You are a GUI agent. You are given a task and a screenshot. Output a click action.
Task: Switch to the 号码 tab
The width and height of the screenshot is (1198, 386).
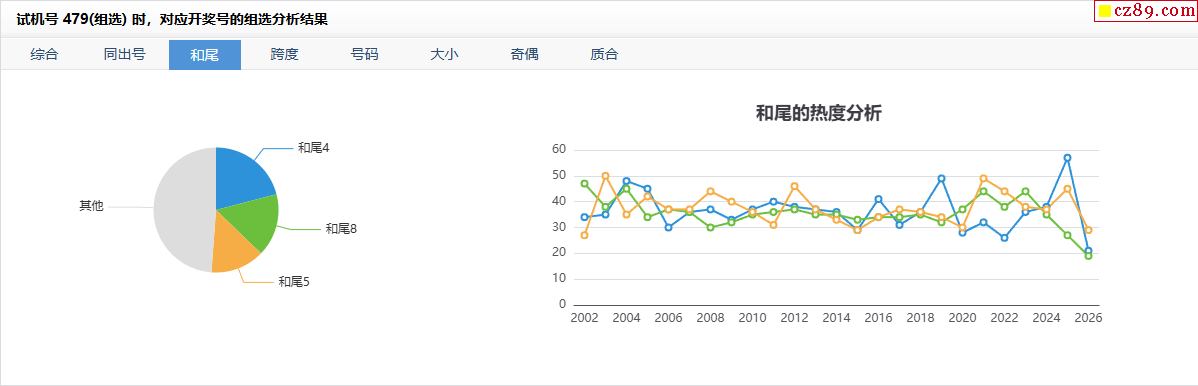[x=364, y=54]
